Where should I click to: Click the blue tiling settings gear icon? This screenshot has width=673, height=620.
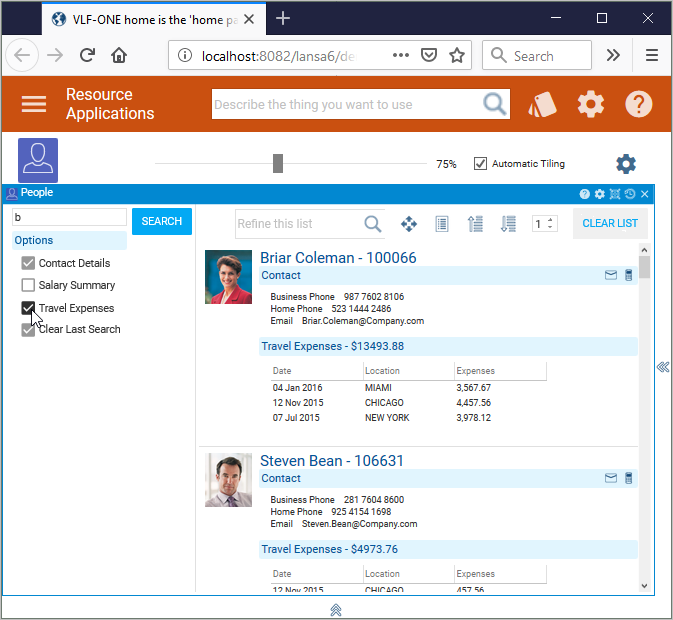626,164
